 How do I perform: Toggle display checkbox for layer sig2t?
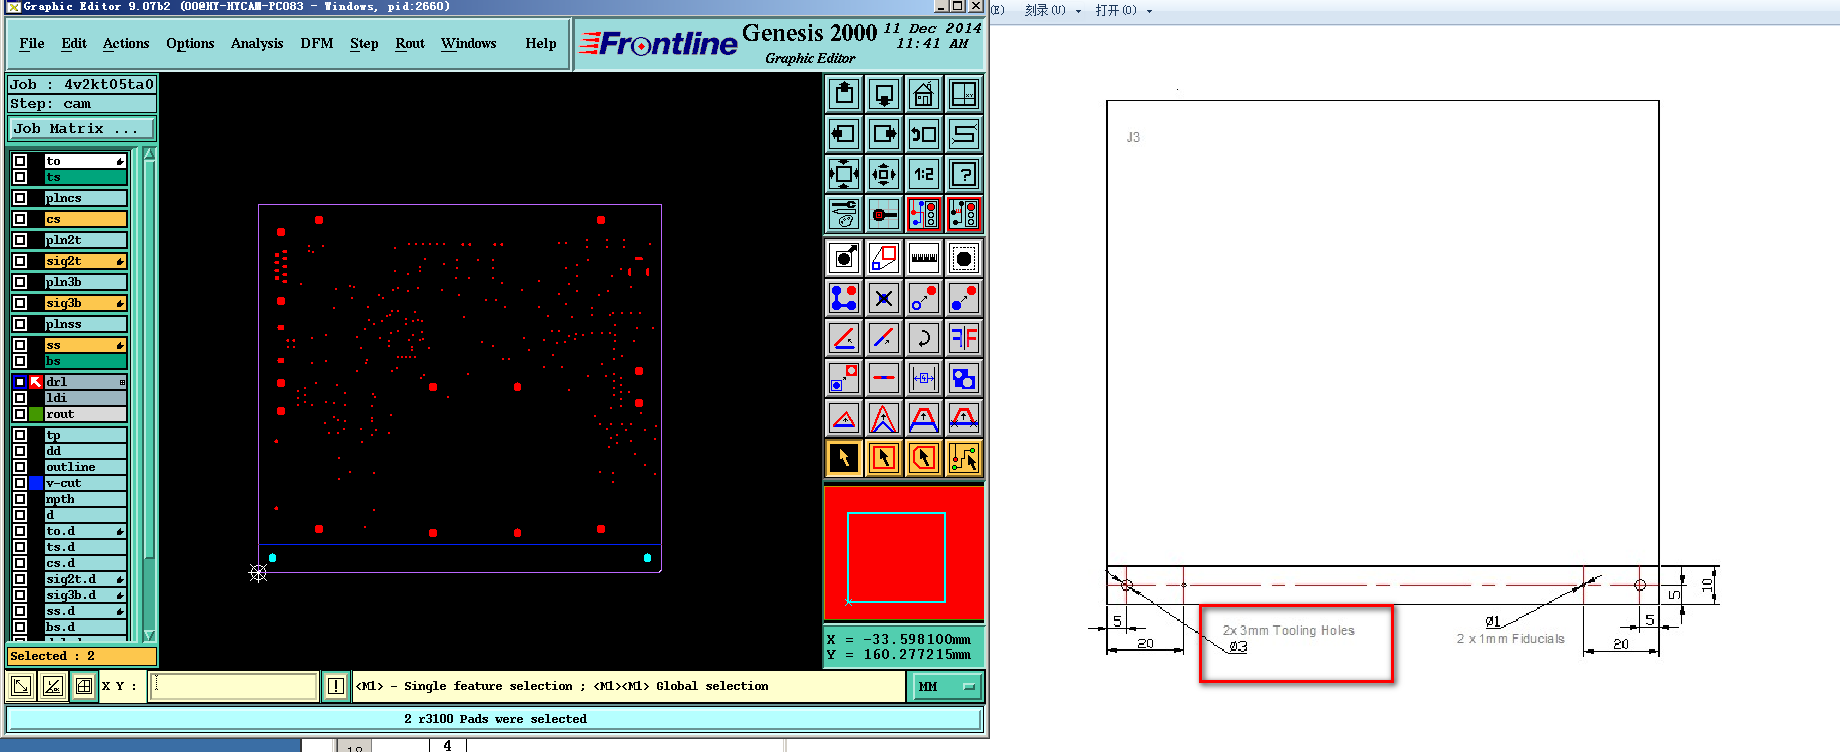click(x=20, y=261)
